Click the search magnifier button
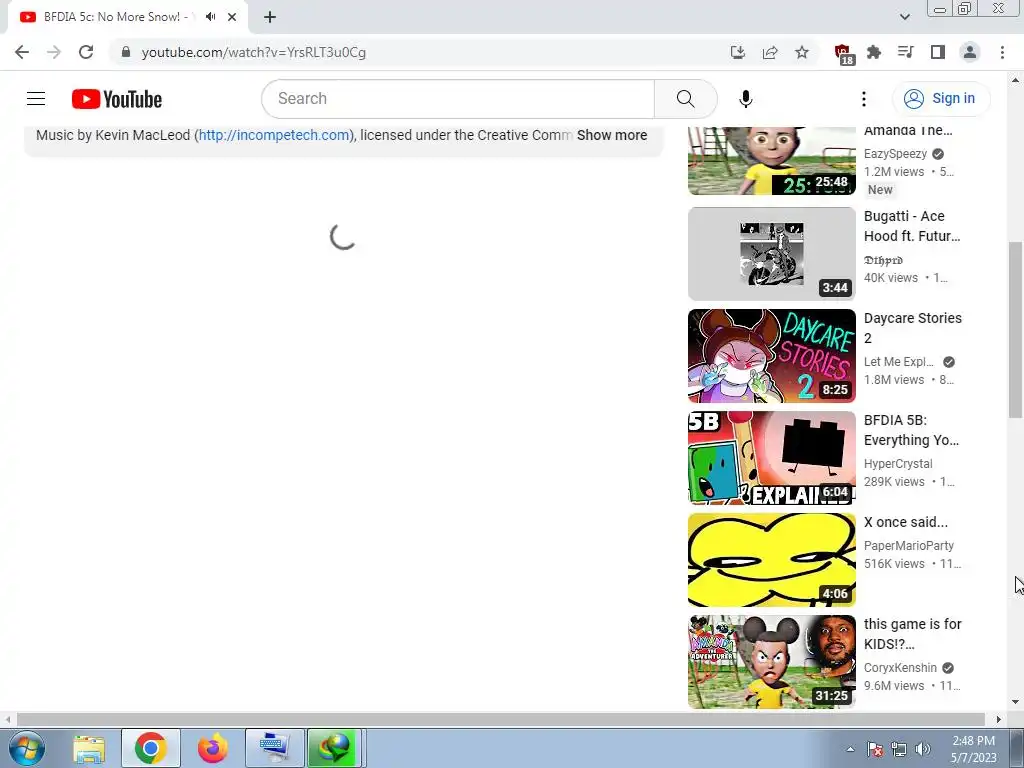Viewport: 1024px width, 768px height. [x=686, y=99]
